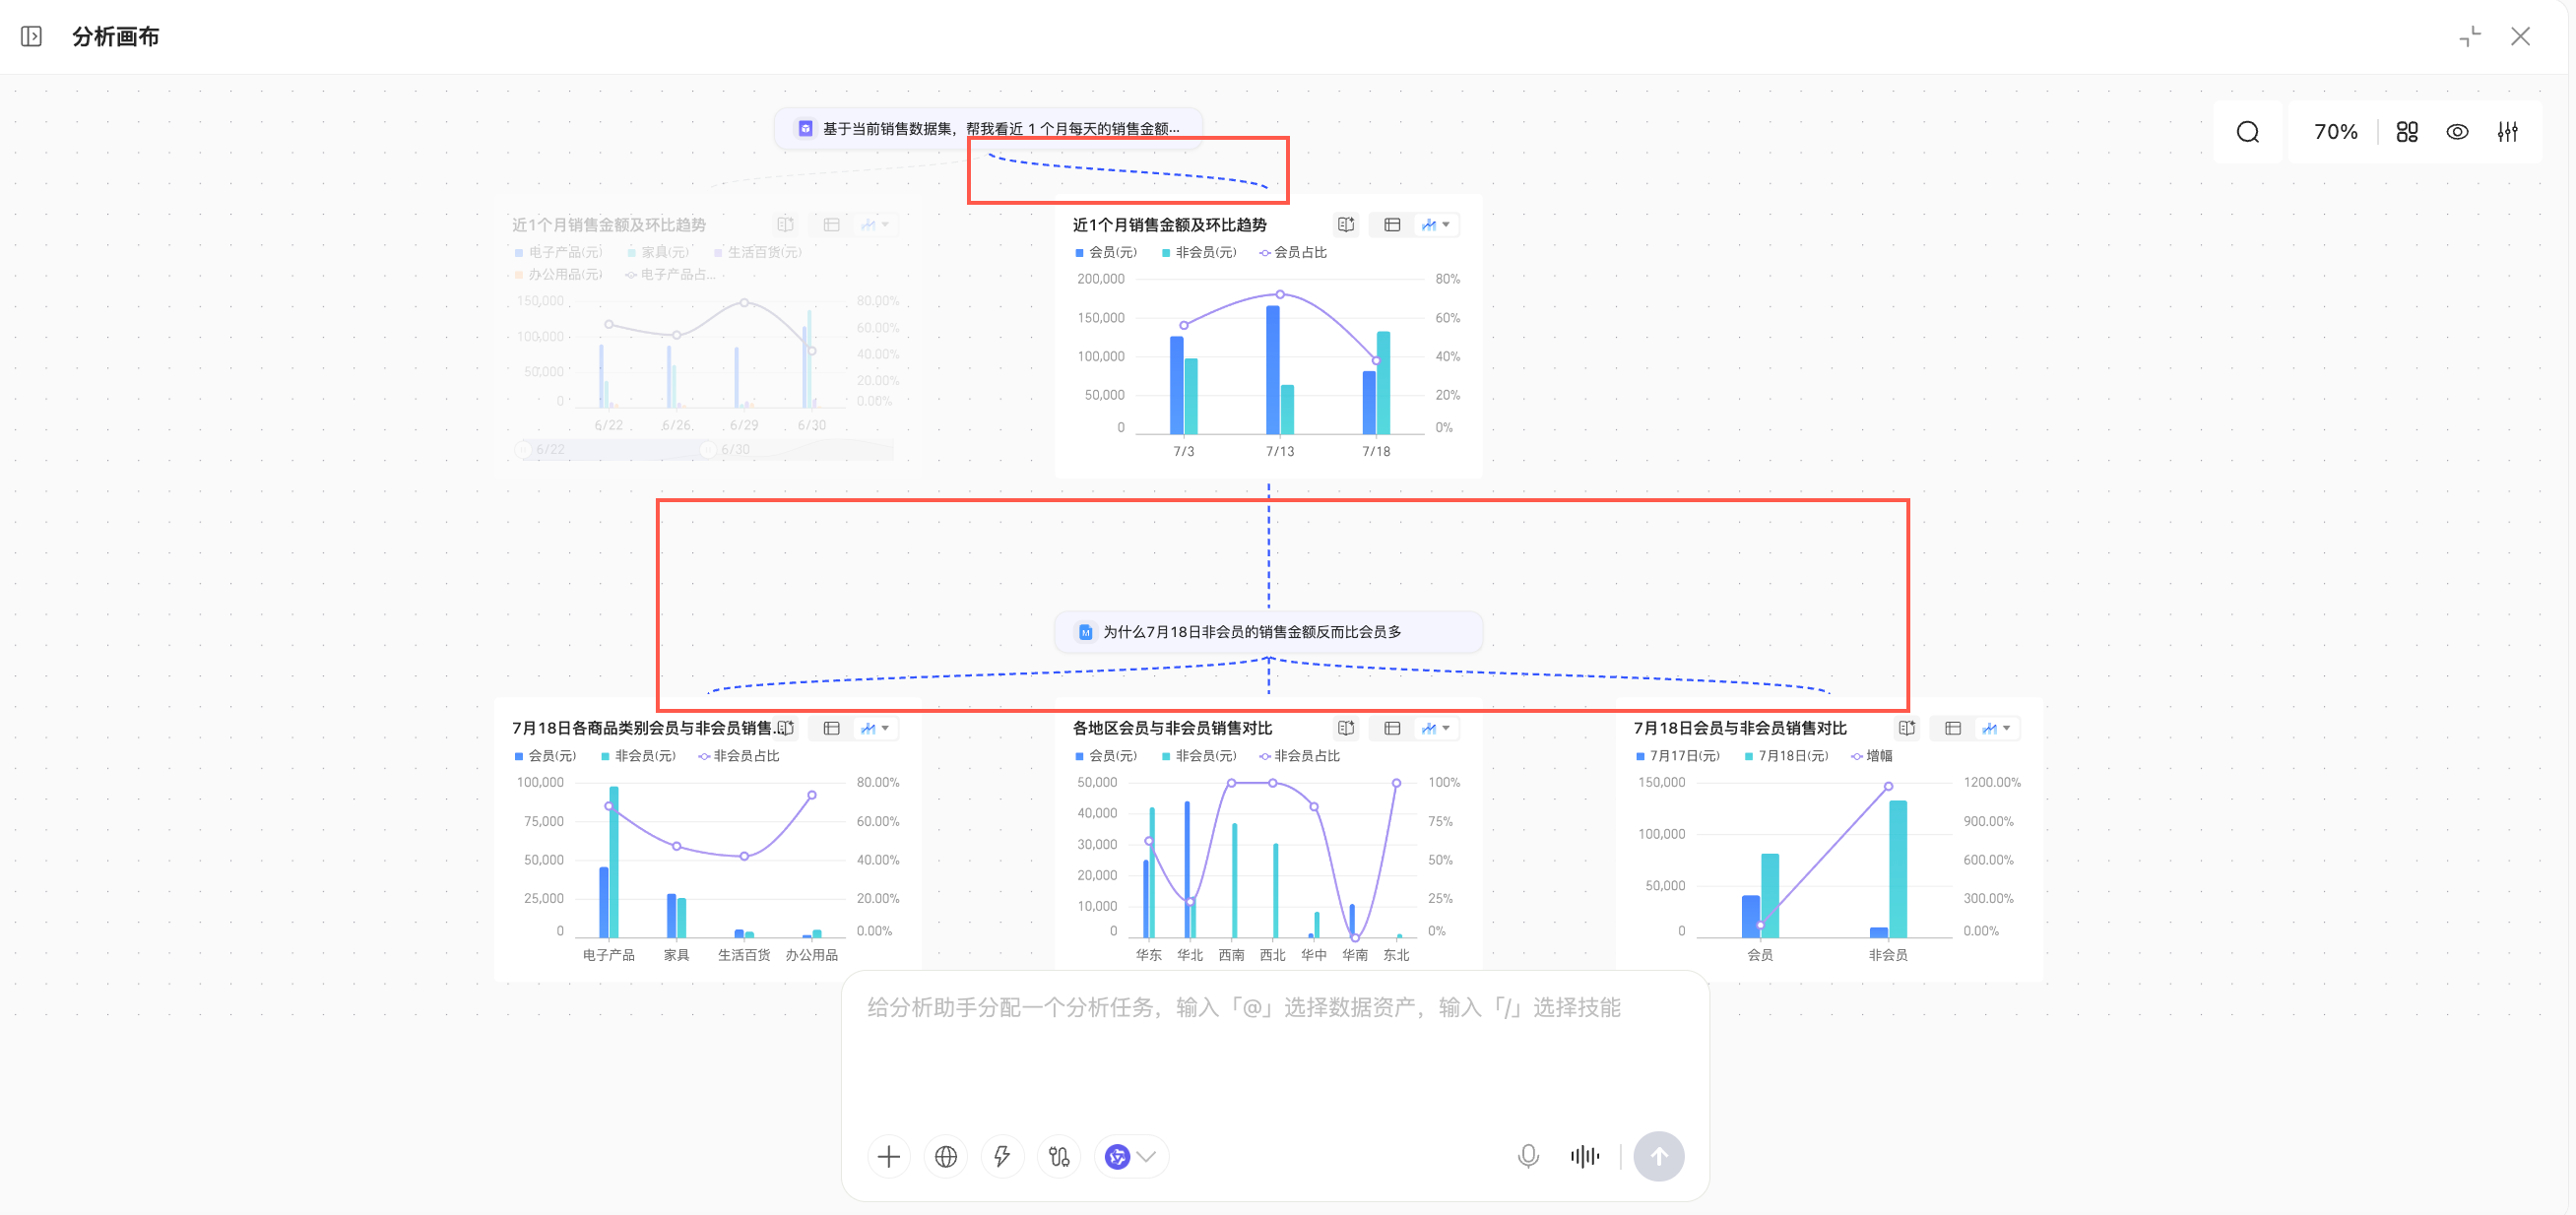Toggle the eye preview icon in canvas toolbar

(2456, 132)
